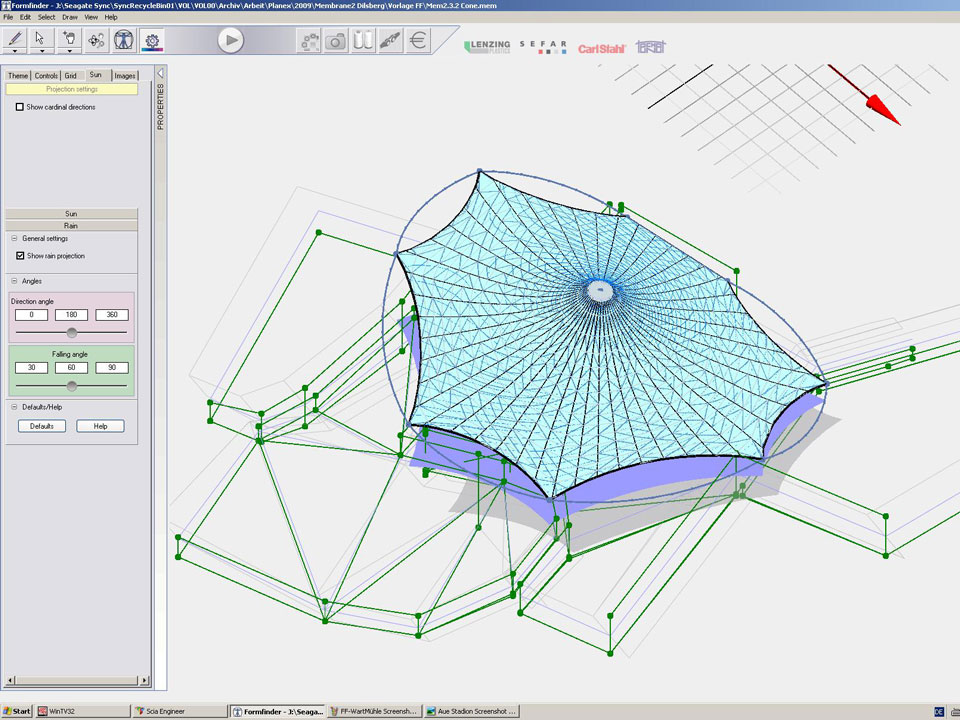Select the pencil draw tool

[15, 38]
